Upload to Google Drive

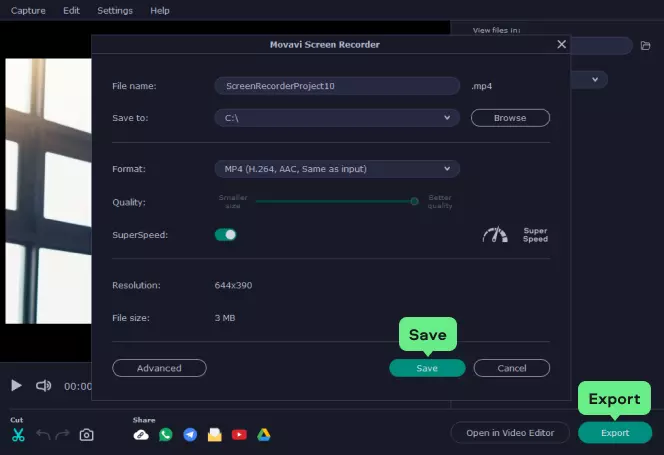[x=264, y=435]
